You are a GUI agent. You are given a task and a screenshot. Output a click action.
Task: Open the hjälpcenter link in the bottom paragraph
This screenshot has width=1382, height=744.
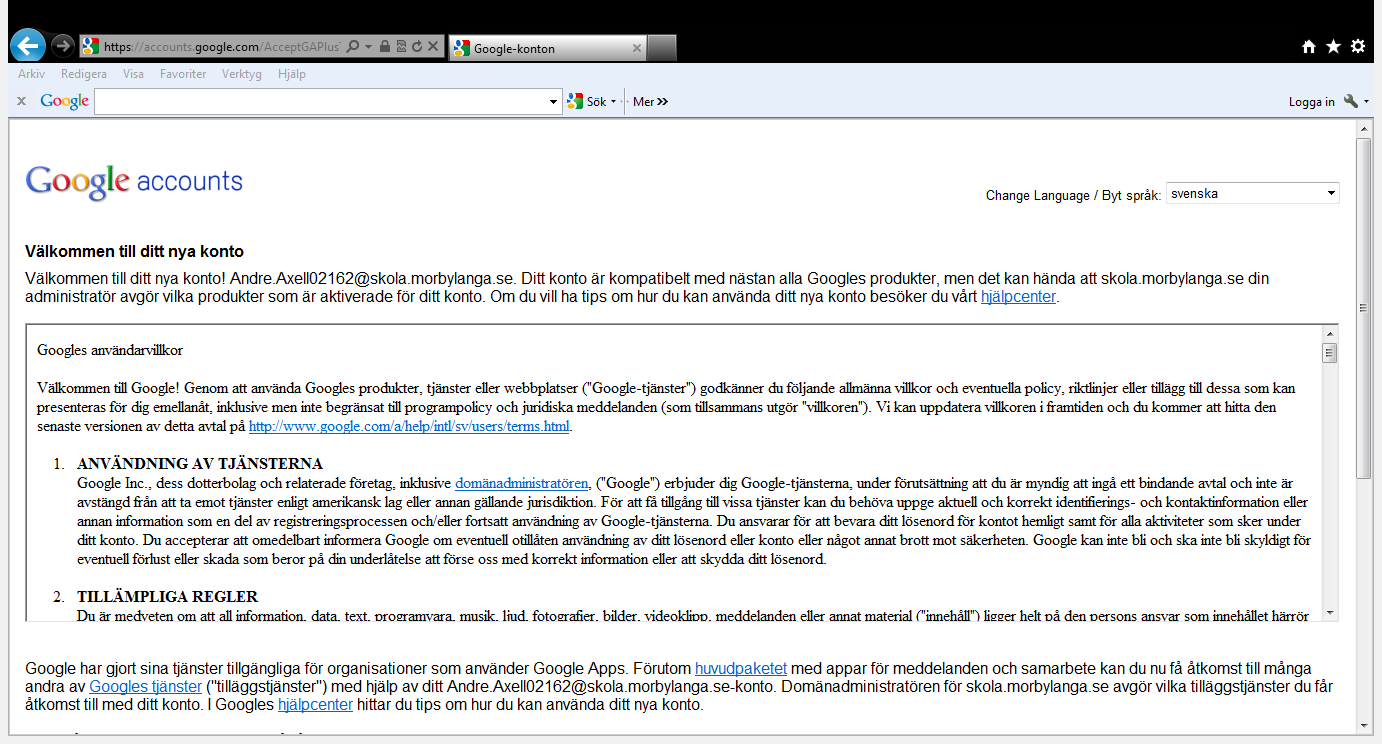click(315, 705)
